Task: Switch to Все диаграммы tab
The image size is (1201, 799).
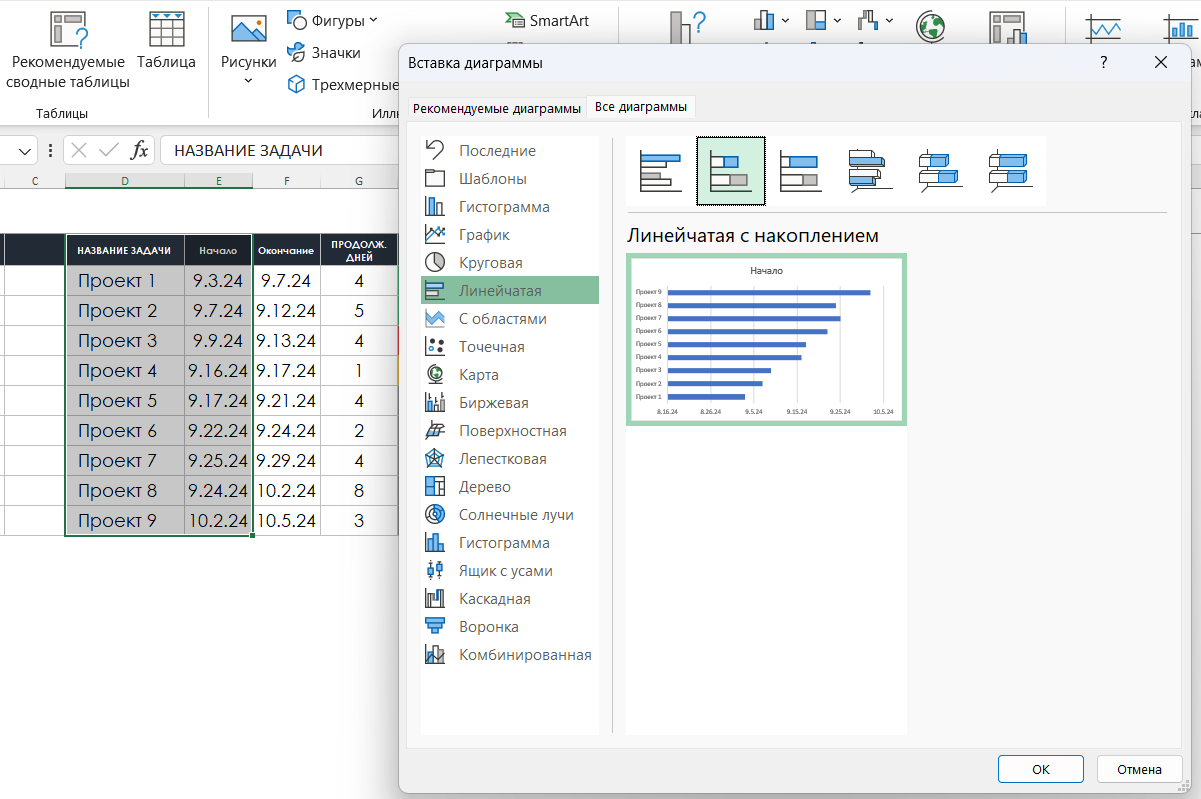Action: 640,107
